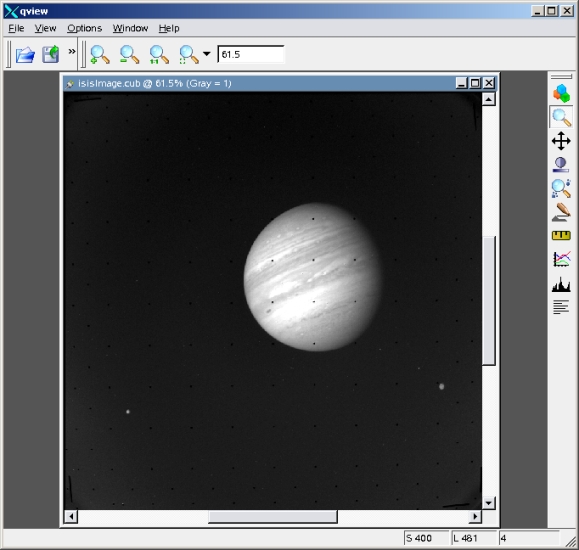Image resolution: width=579 pixels, height=550 pixels.
Task: Click the horizontal scrollbar thumb of image
Action: pos(273,516)
